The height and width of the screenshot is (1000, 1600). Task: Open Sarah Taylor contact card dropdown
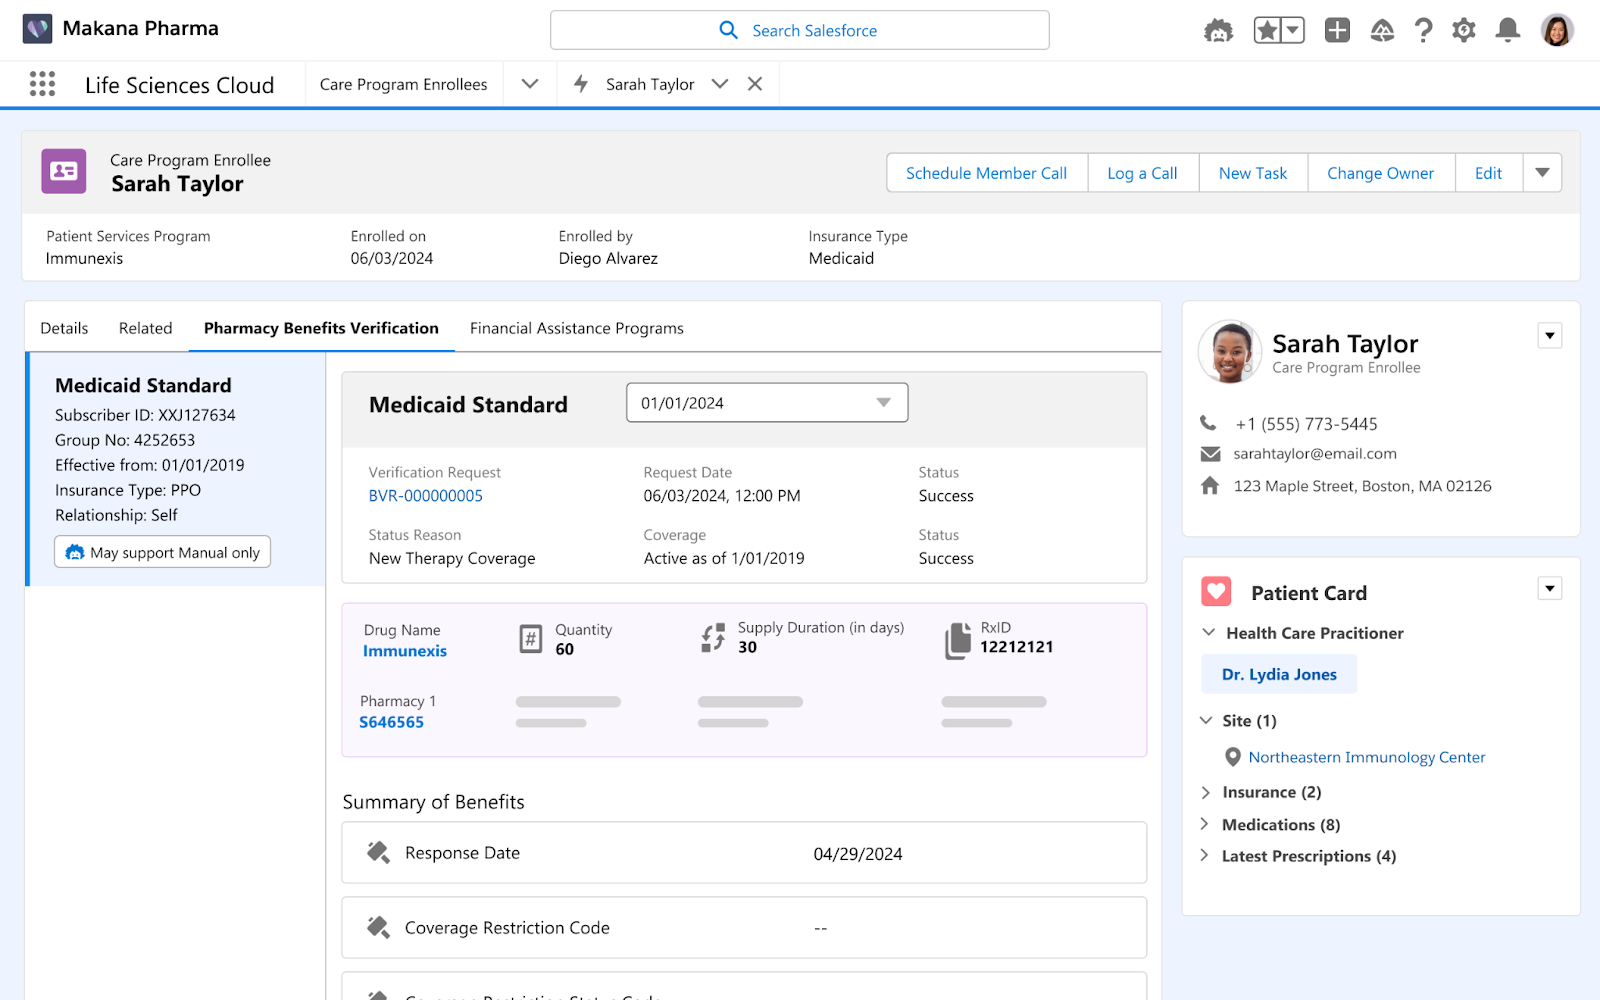coord(1550,336)
